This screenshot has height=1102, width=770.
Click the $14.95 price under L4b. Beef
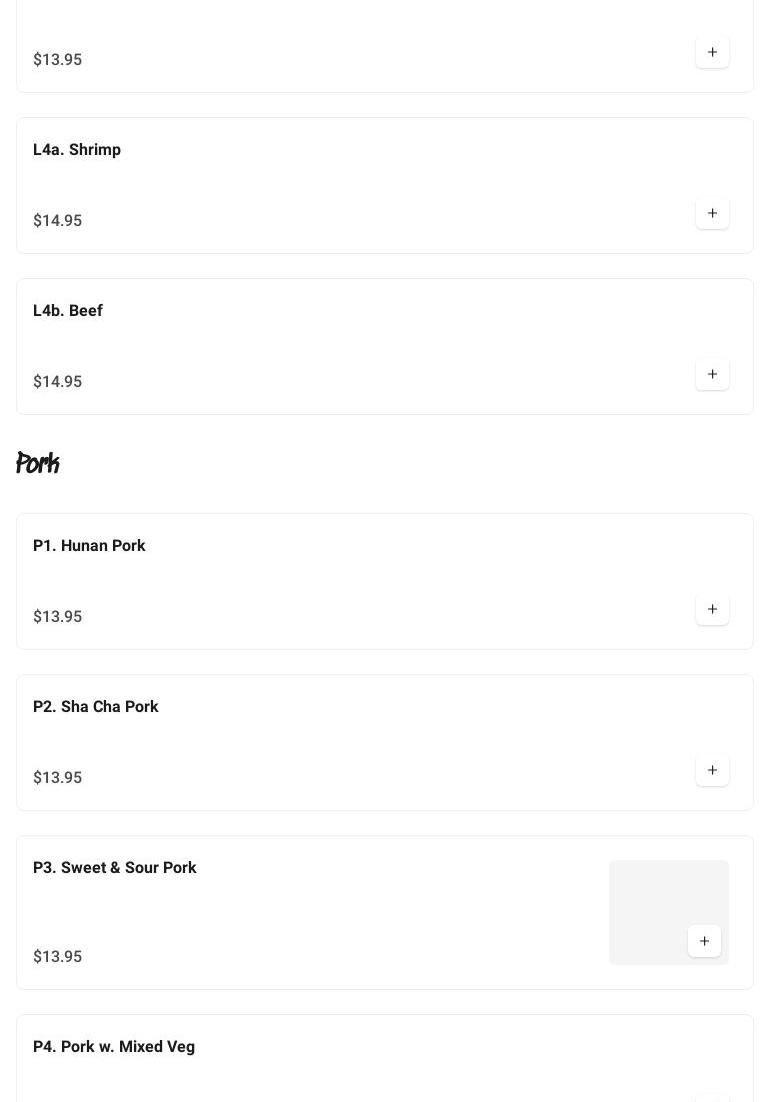(x=58, y=382)
